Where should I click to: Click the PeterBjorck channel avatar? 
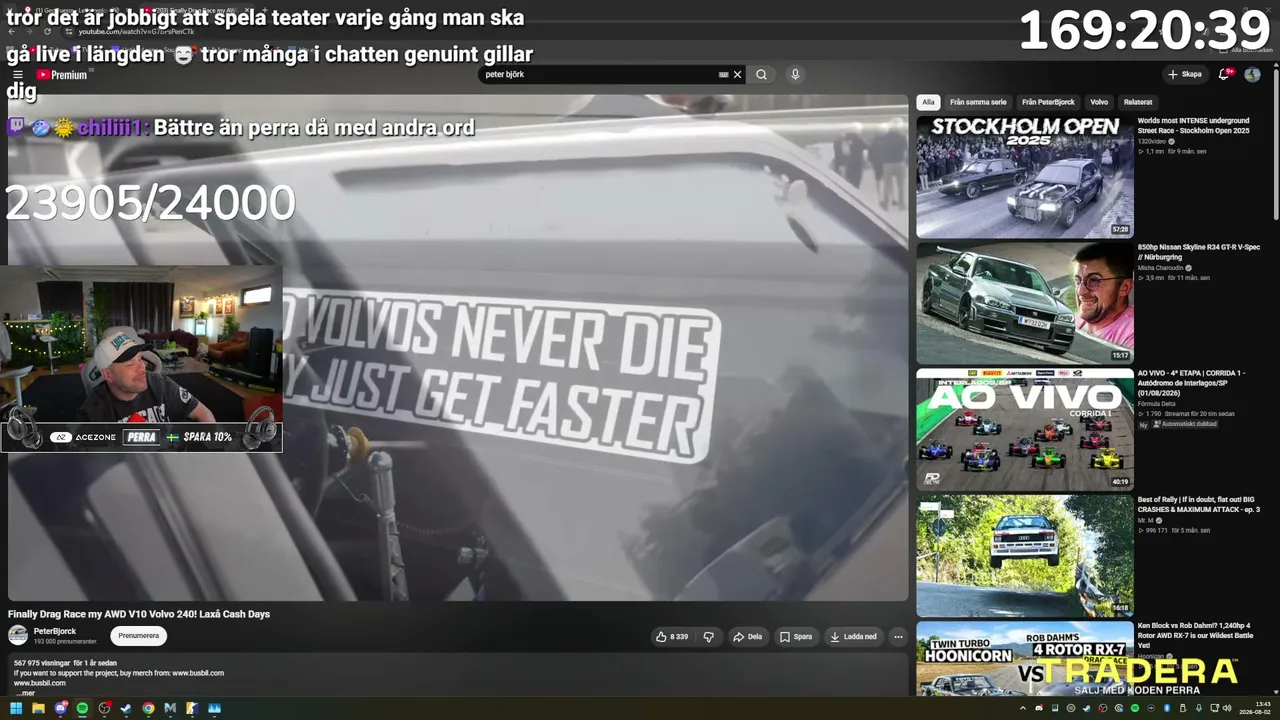point(18,635)
